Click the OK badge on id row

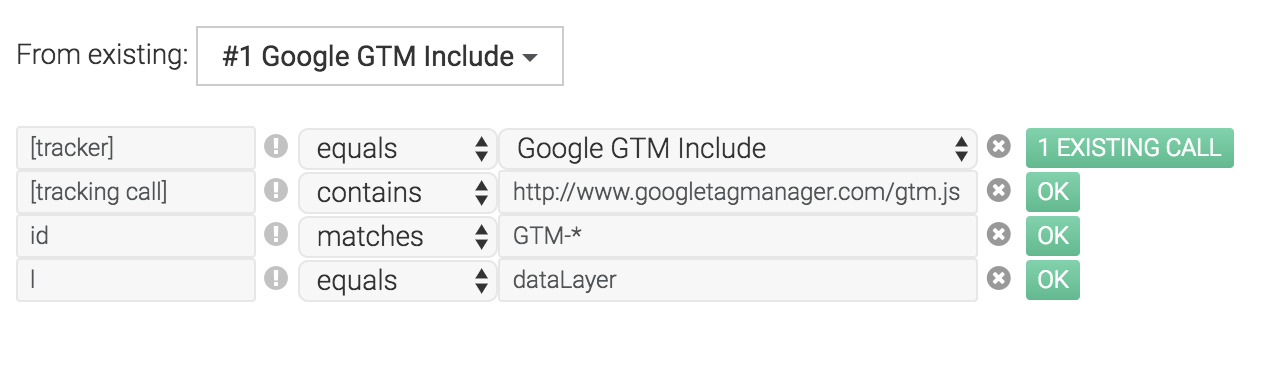point(1053,236)
